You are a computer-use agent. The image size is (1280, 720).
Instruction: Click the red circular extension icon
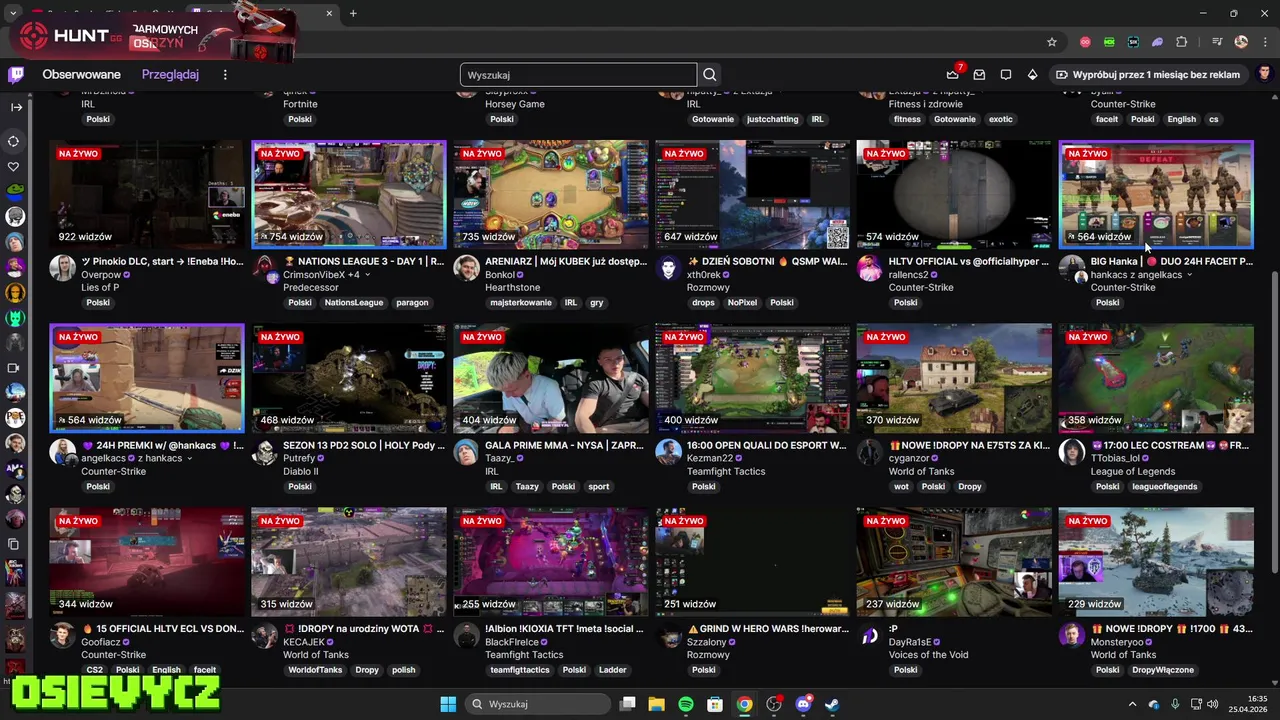[x=1085, y=42]
